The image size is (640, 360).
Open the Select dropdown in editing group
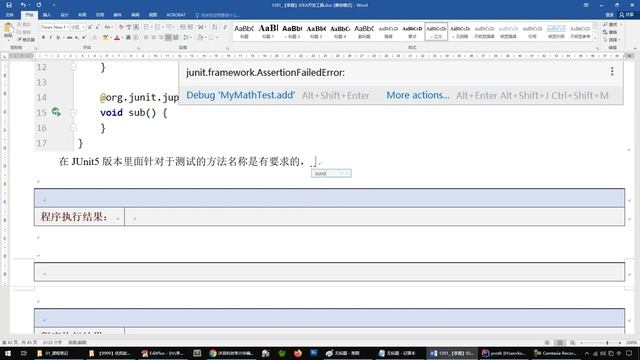tap(611, 40)
